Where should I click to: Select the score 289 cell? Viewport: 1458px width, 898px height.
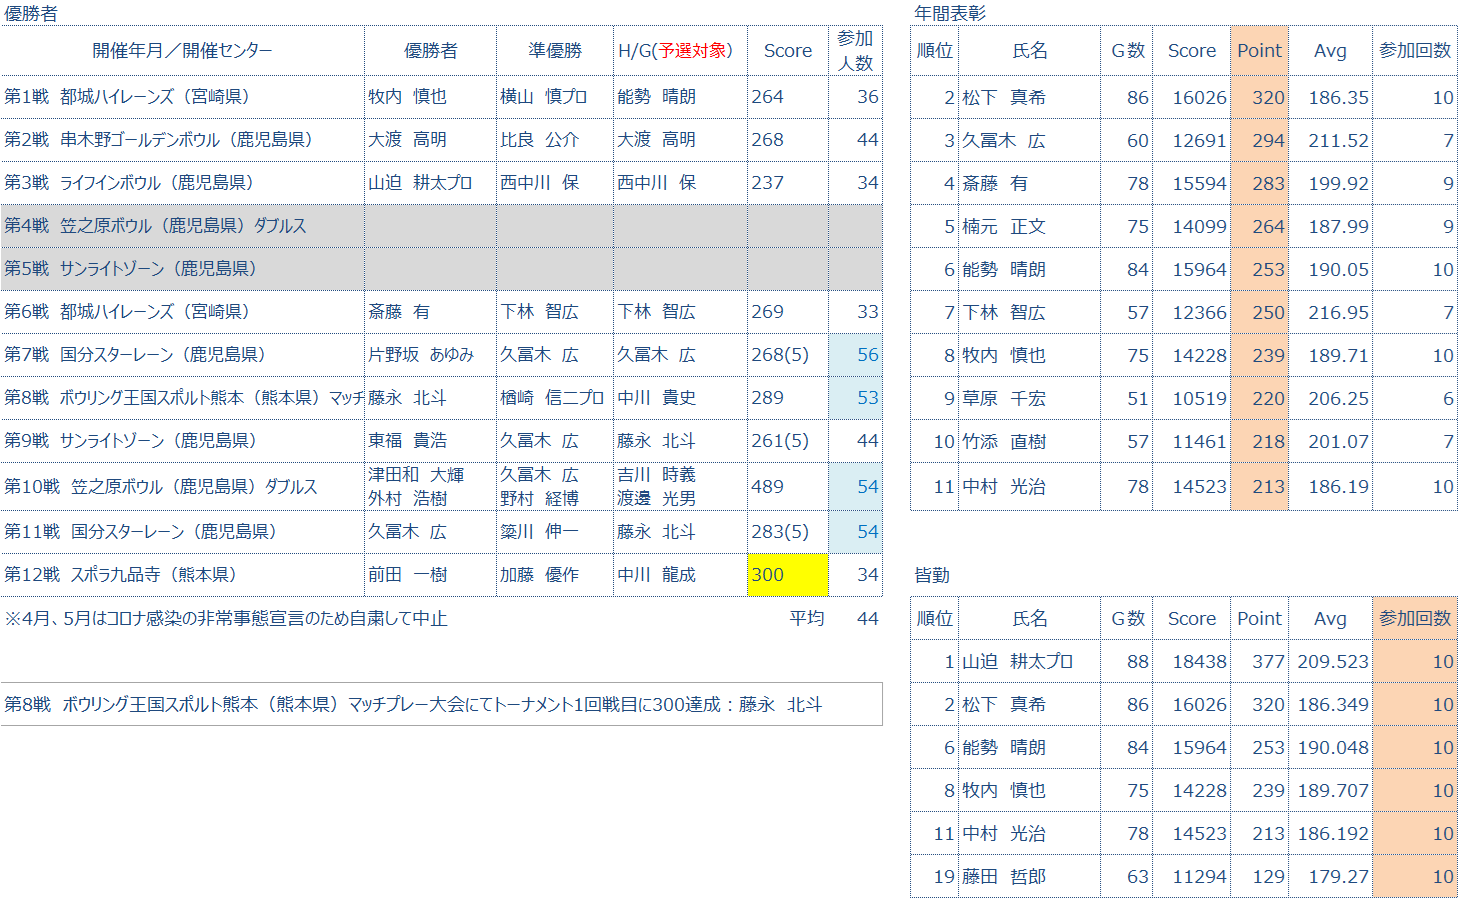click(x=788, y=398)
